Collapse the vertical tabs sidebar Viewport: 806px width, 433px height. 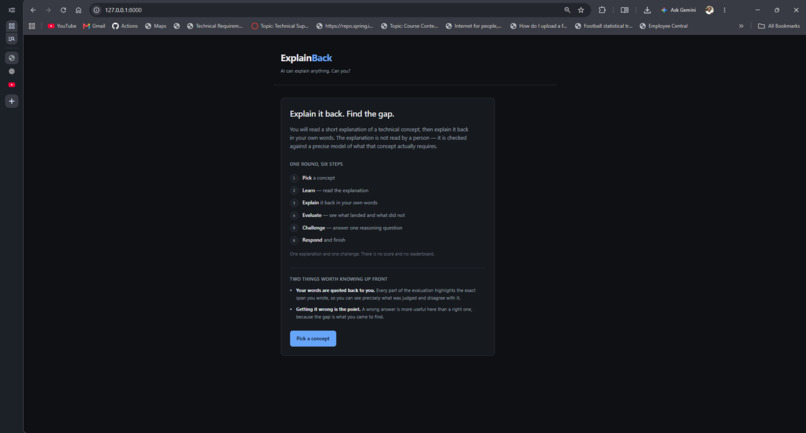pos(11,10)
